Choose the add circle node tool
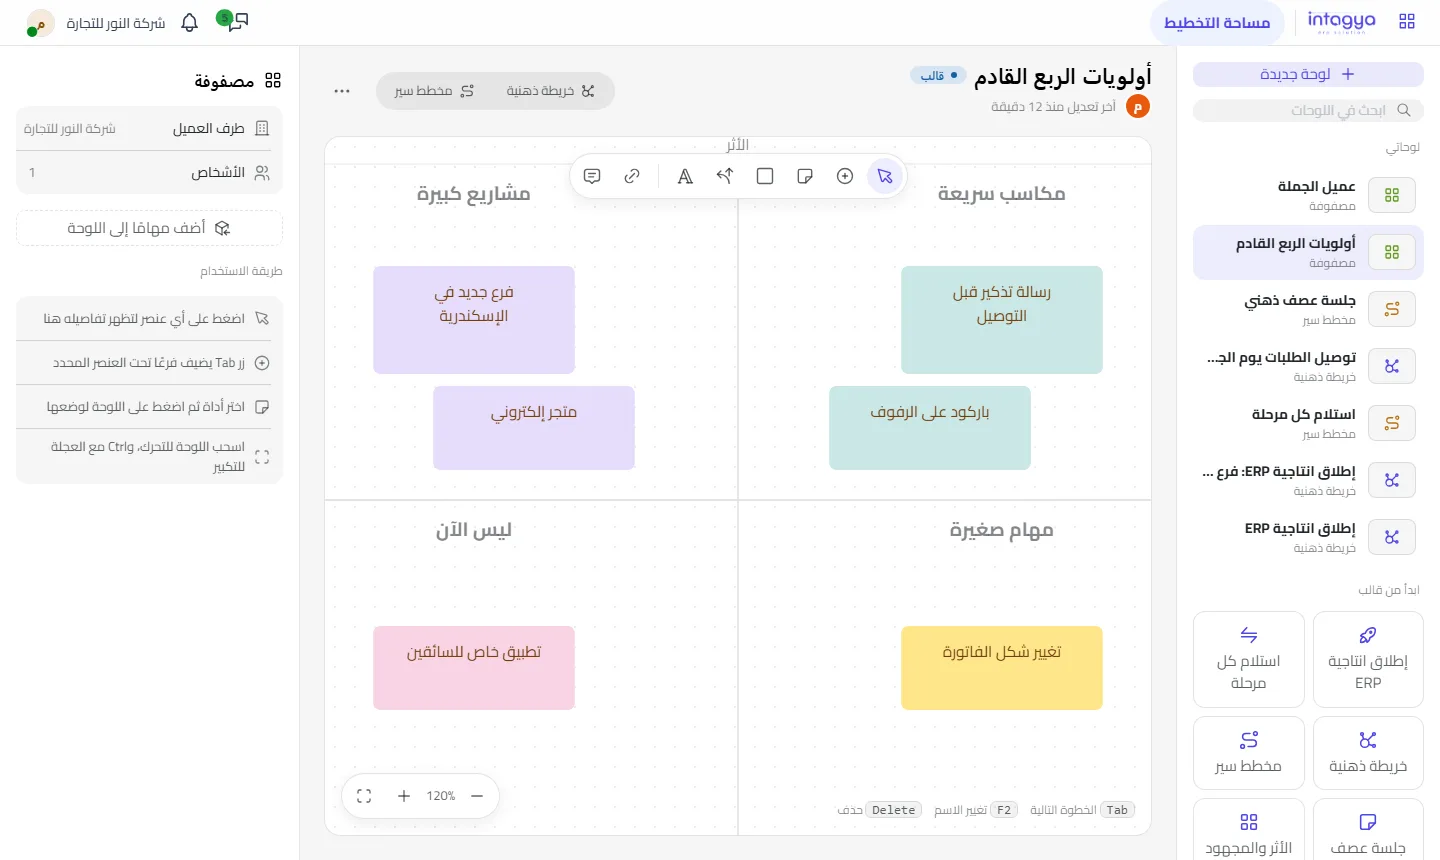 (x=845, y=176)
